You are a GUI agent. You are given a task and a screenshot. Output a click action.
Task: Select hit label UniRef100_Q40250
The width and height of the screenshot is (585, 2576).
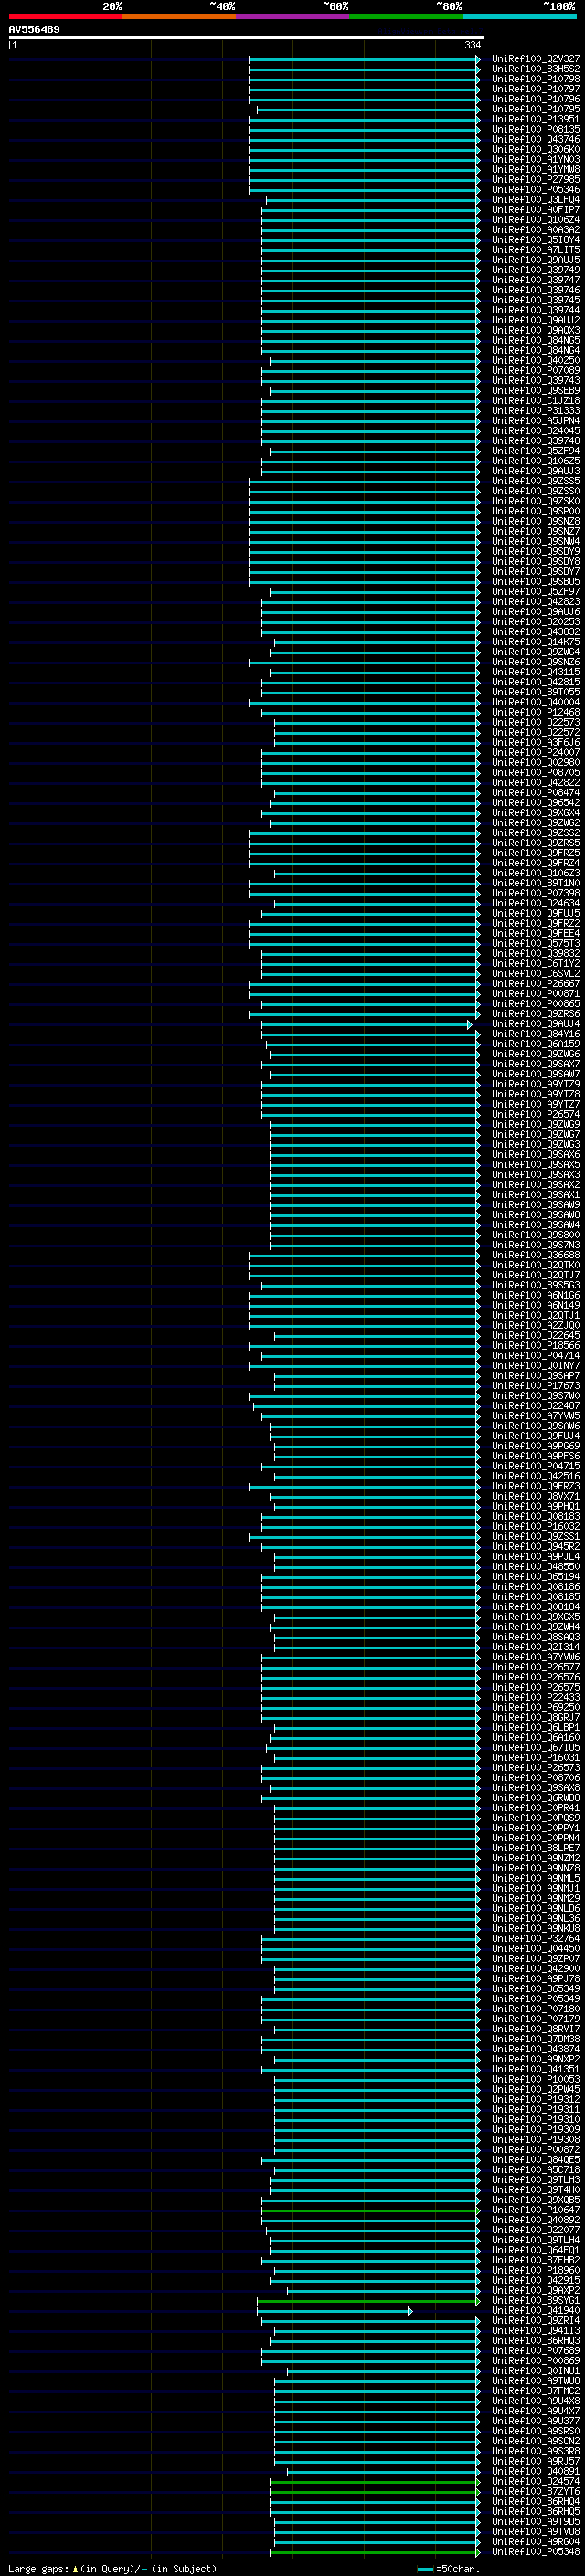tap(536, 360)
